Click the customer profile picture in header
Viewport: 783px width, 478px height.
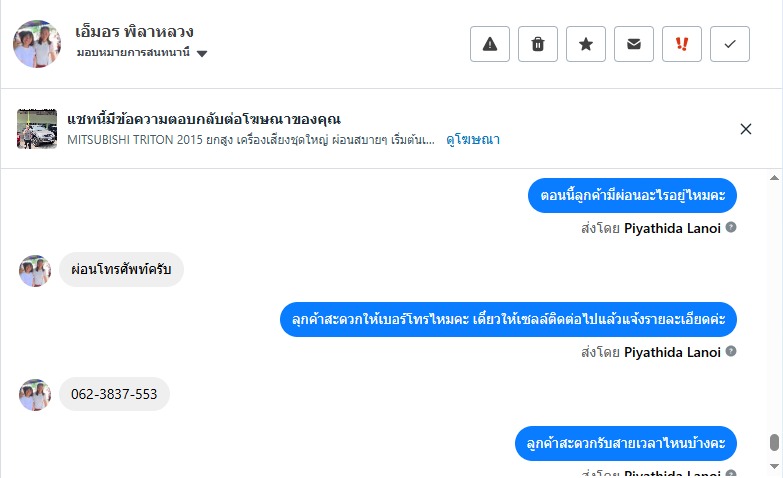point(37,43)
